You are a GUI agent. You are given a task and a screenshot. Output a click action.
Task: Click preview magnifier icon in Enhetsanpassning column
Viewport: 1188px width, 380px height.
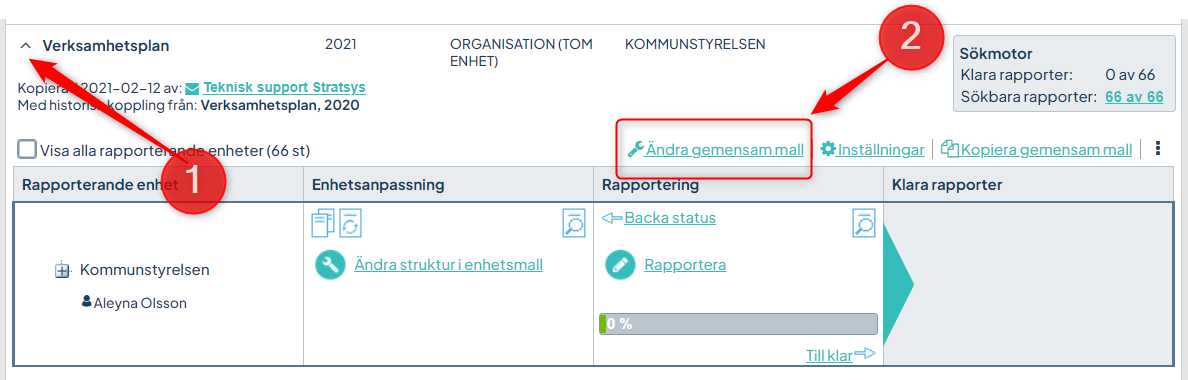[x=574, y=224]
